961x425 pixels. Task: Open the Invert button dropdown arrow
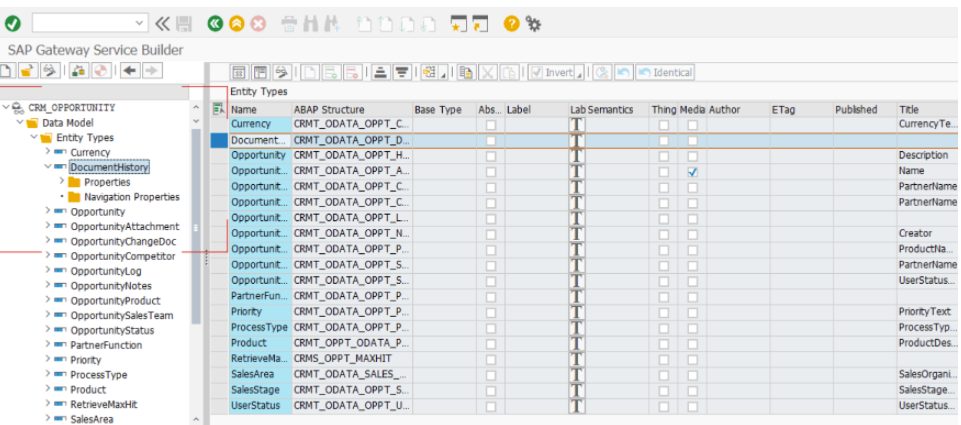coord(579,73)
